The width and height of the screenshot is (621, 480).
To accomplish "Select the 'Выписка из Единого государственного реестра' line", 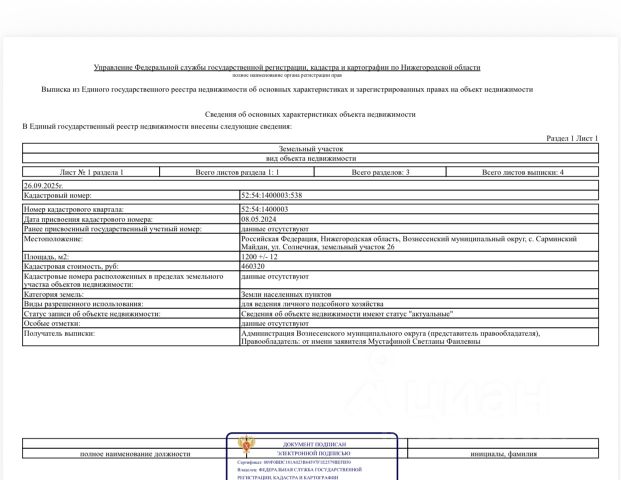I will 287,90.
